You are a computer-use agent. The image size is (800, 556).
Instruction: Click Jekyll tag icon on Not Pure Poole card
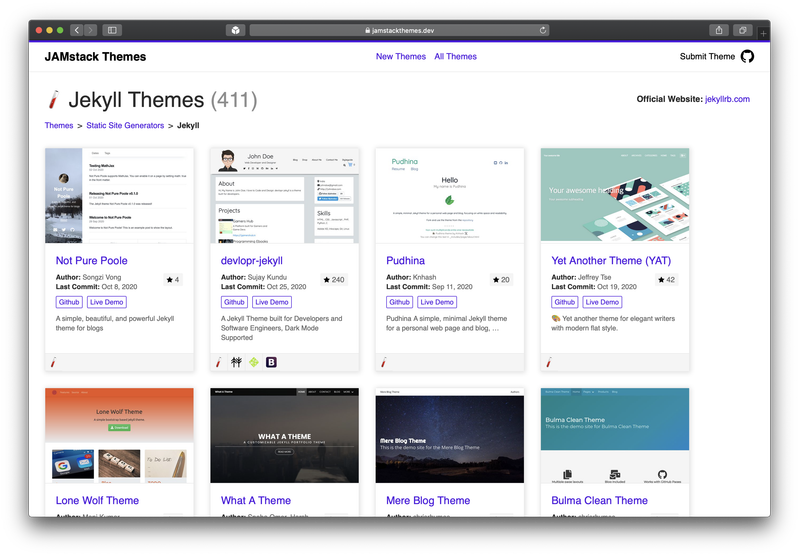click(x=53, y=362)
